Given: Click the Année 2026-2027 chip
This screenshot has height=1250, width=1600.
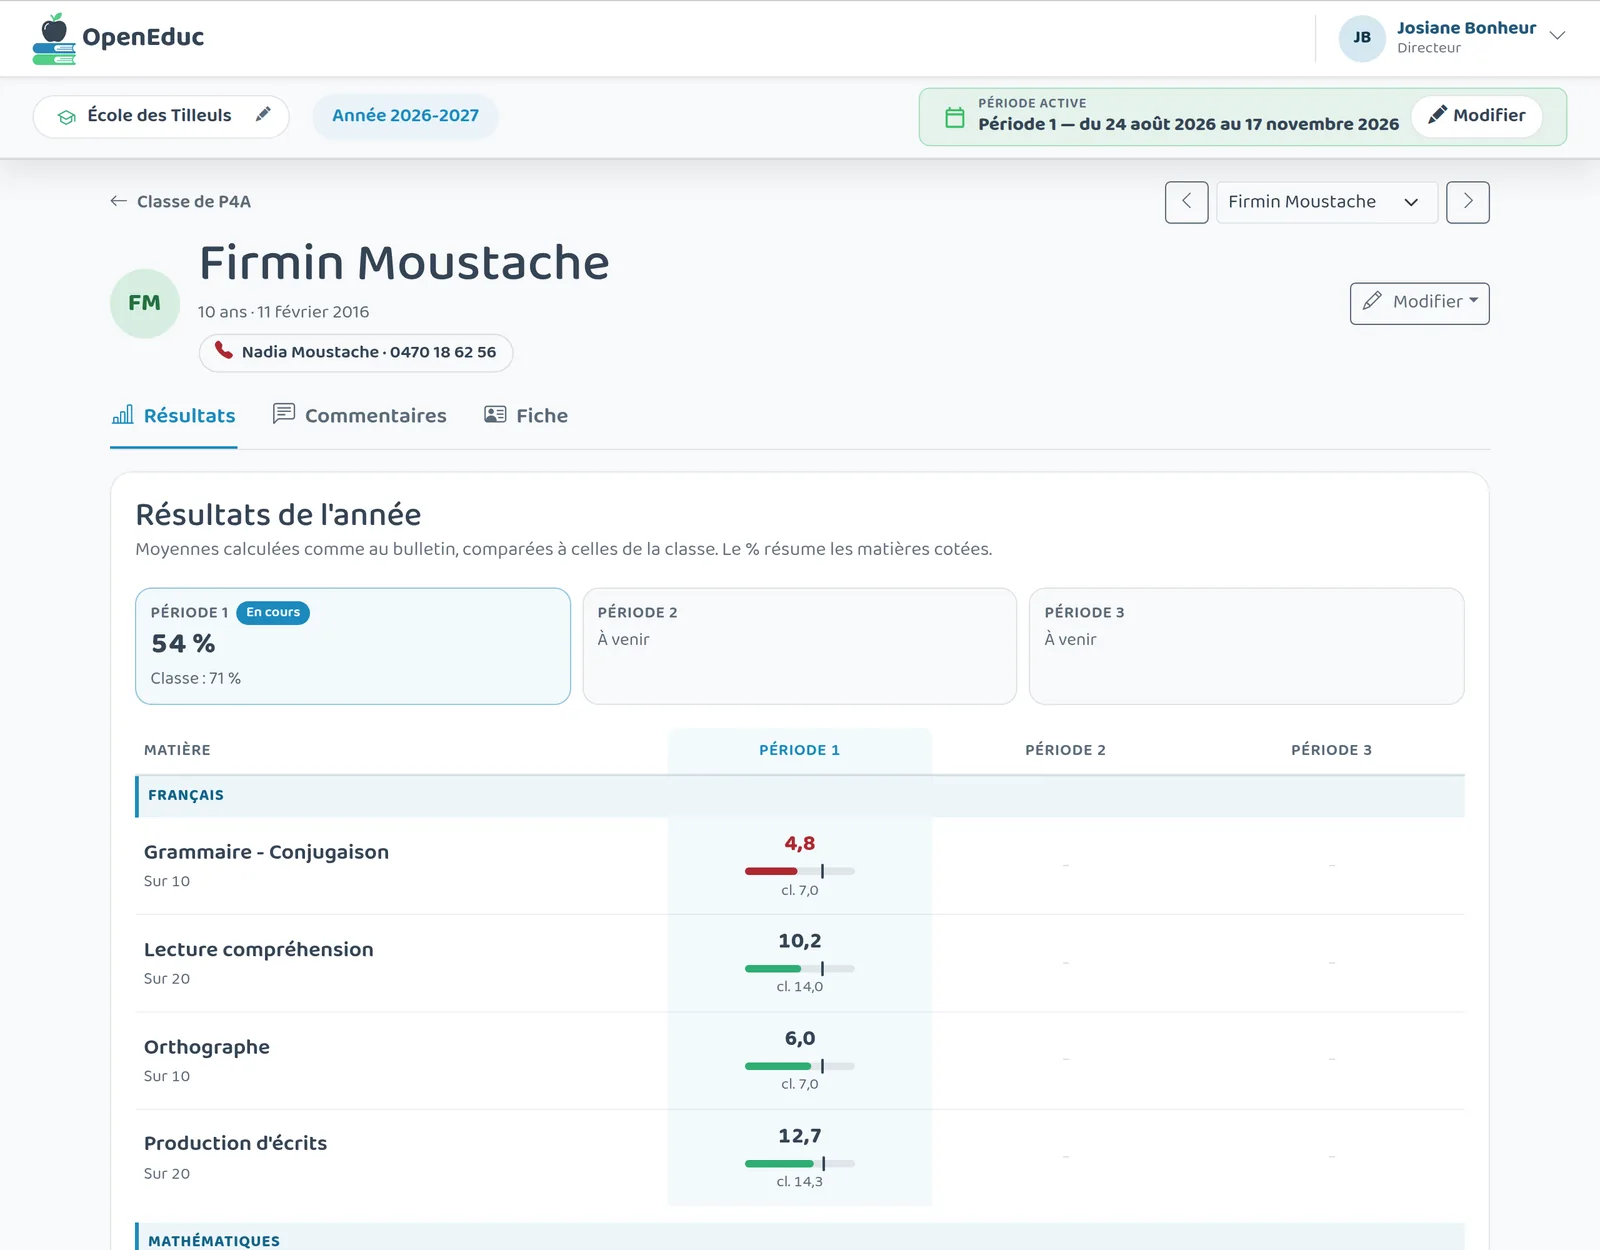Looking at the screenshot, I should pyautogui.click(x=406, y=116).
